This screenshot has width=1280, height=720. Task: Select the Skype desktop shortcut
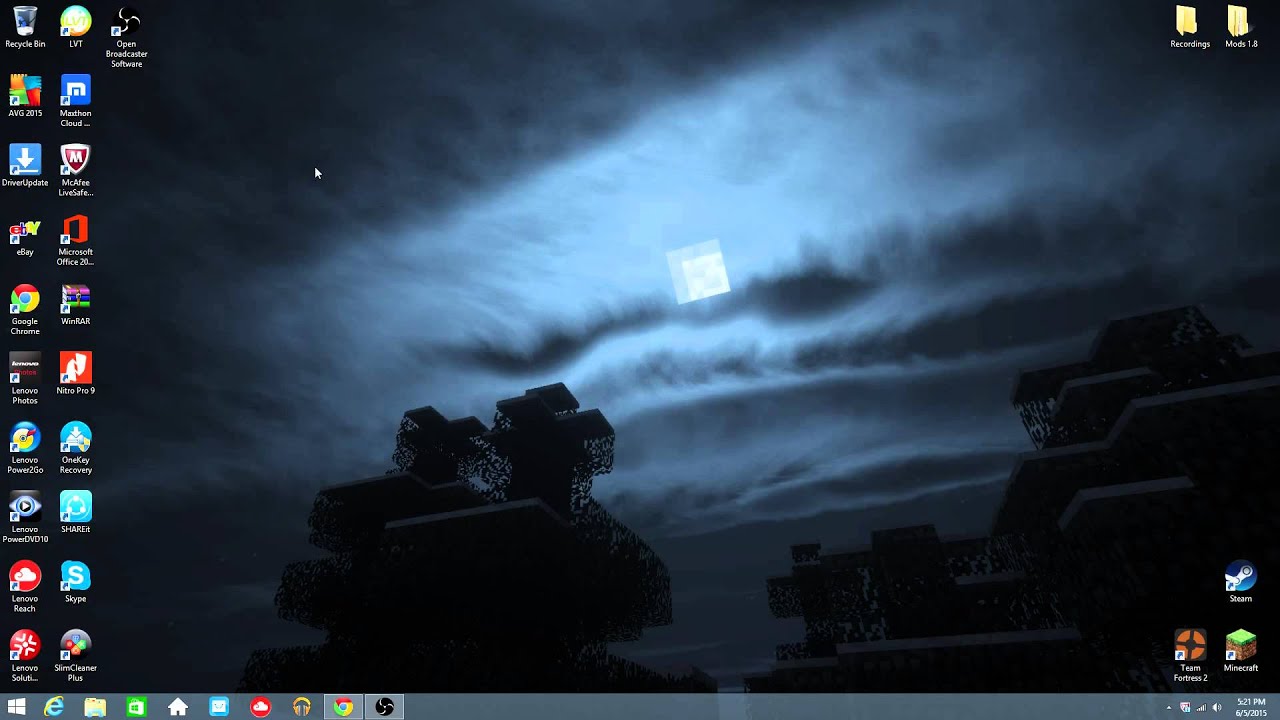click(75, 581)
